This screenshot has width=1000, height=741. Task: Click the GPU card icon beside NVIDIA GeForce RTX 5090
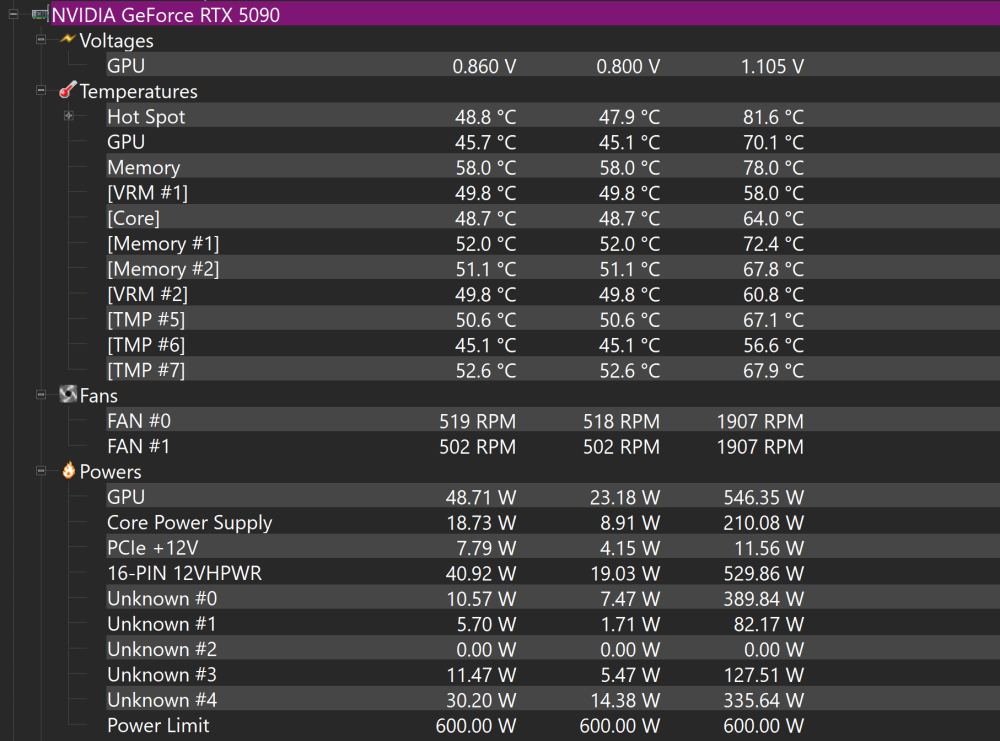[x=40, y=14]
